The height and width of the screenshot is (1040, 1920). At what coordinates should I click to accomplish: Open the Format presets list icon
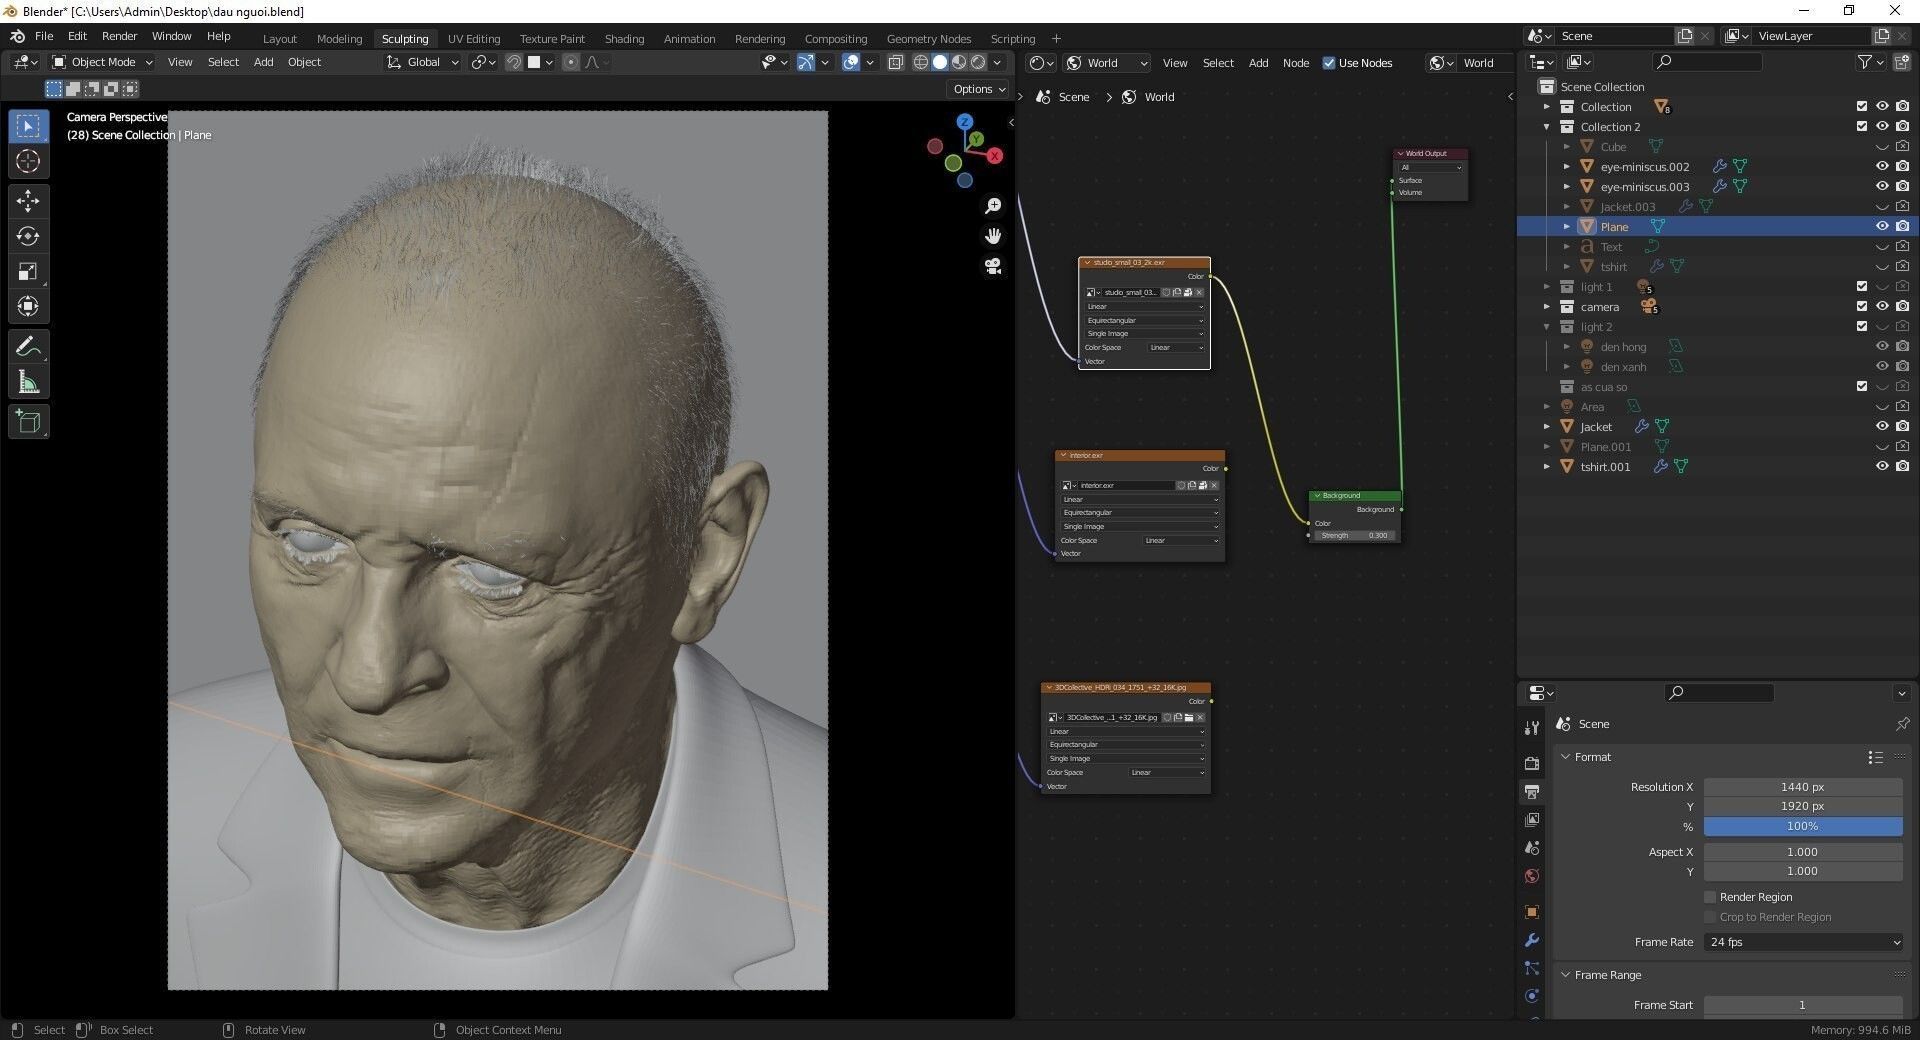click(x=1875, y=757)
